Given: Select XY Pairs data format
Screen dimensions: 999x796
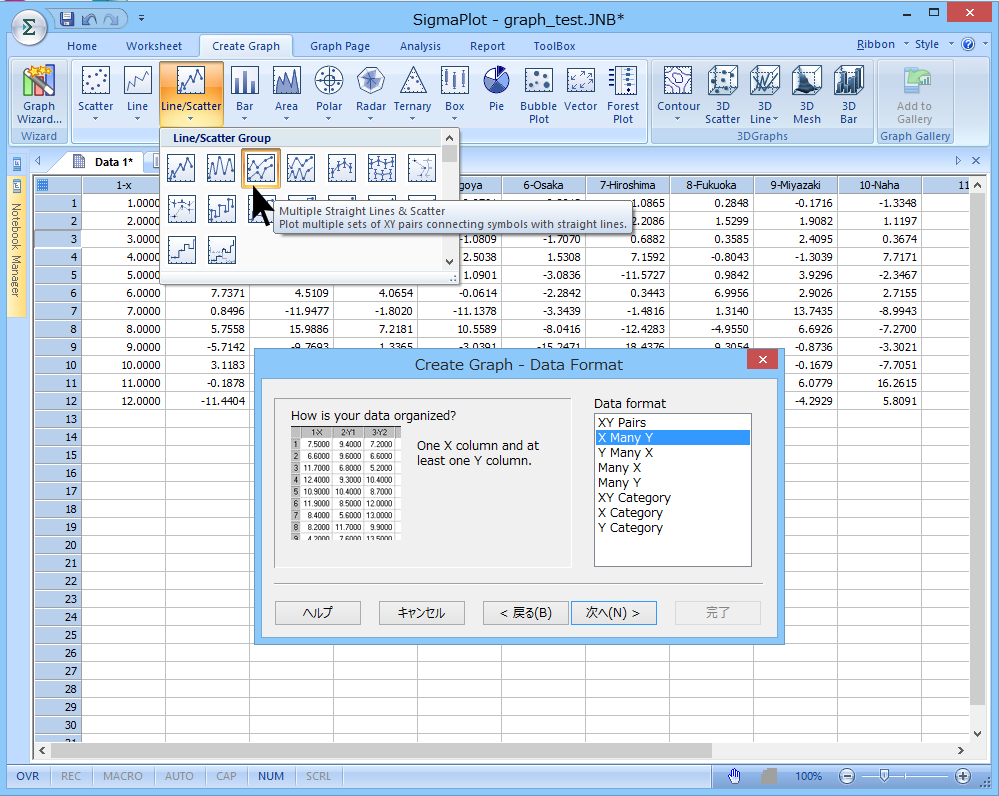Looking at the screenshot, I should tap(622, 423).
